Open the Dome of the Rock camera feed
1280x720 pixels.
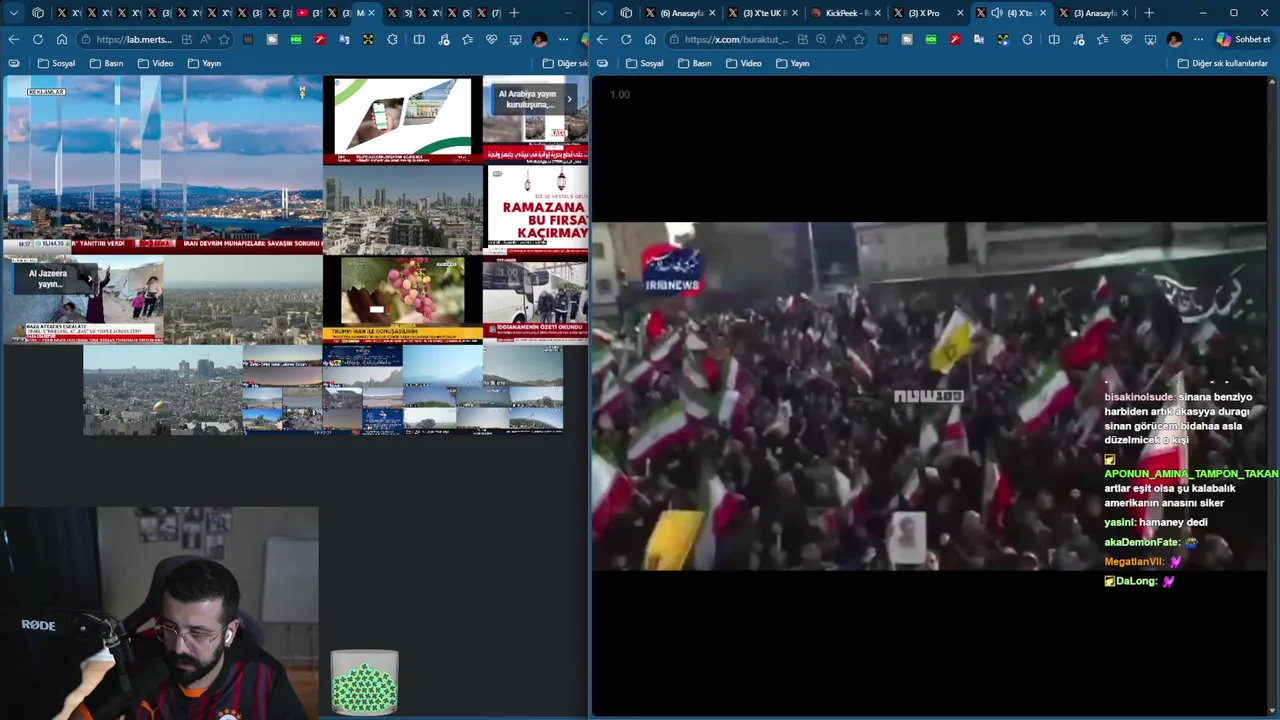[163, 390]
